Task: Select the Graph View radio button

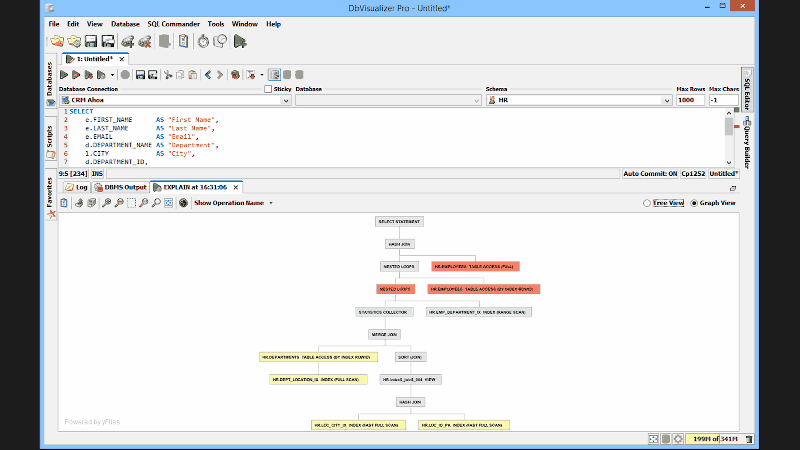Action: [694, 203]
